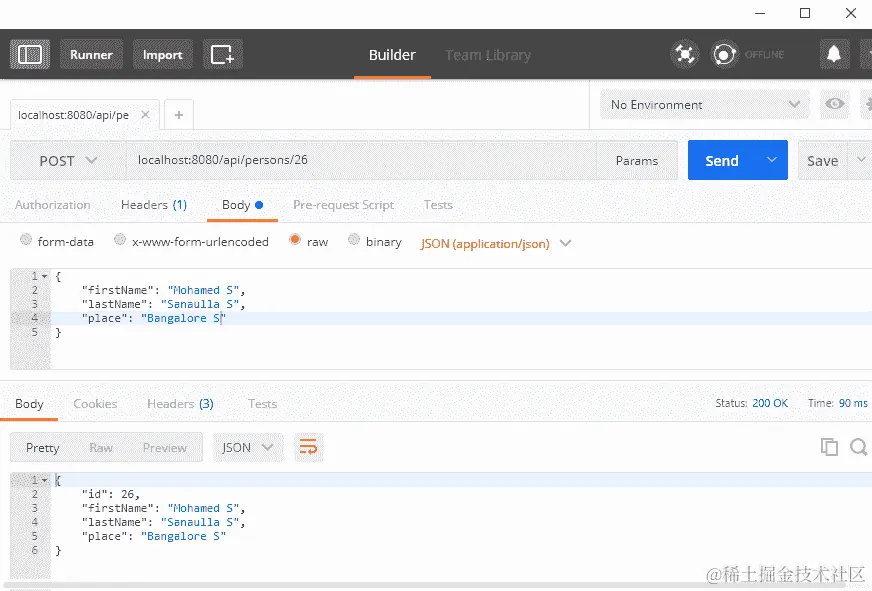872x591 pixels.
Task: Search the response body
Action: coord(859,446)
